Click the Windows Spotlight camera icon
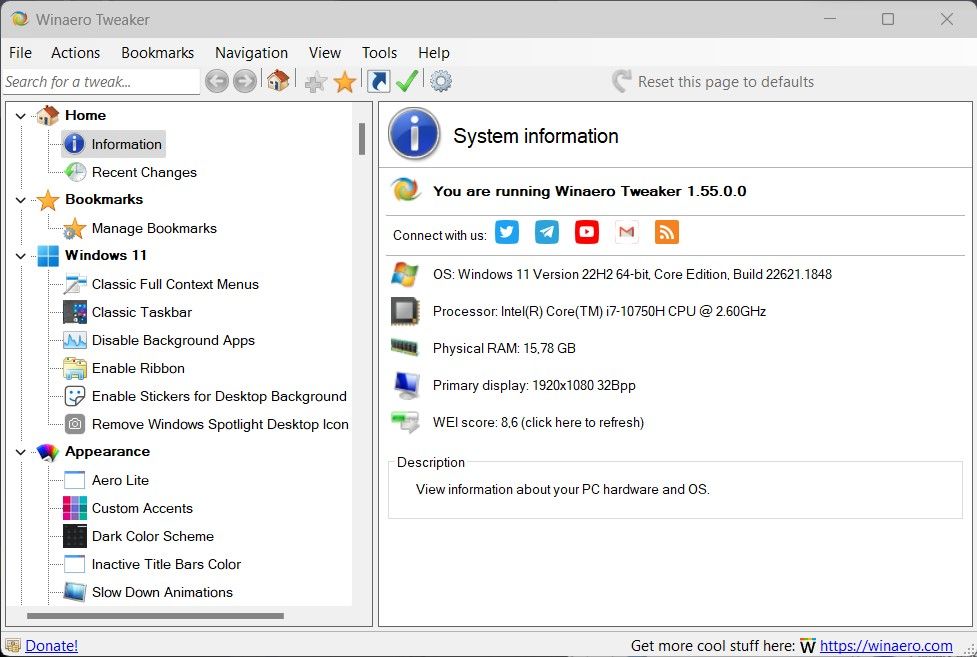 [75, 424]
